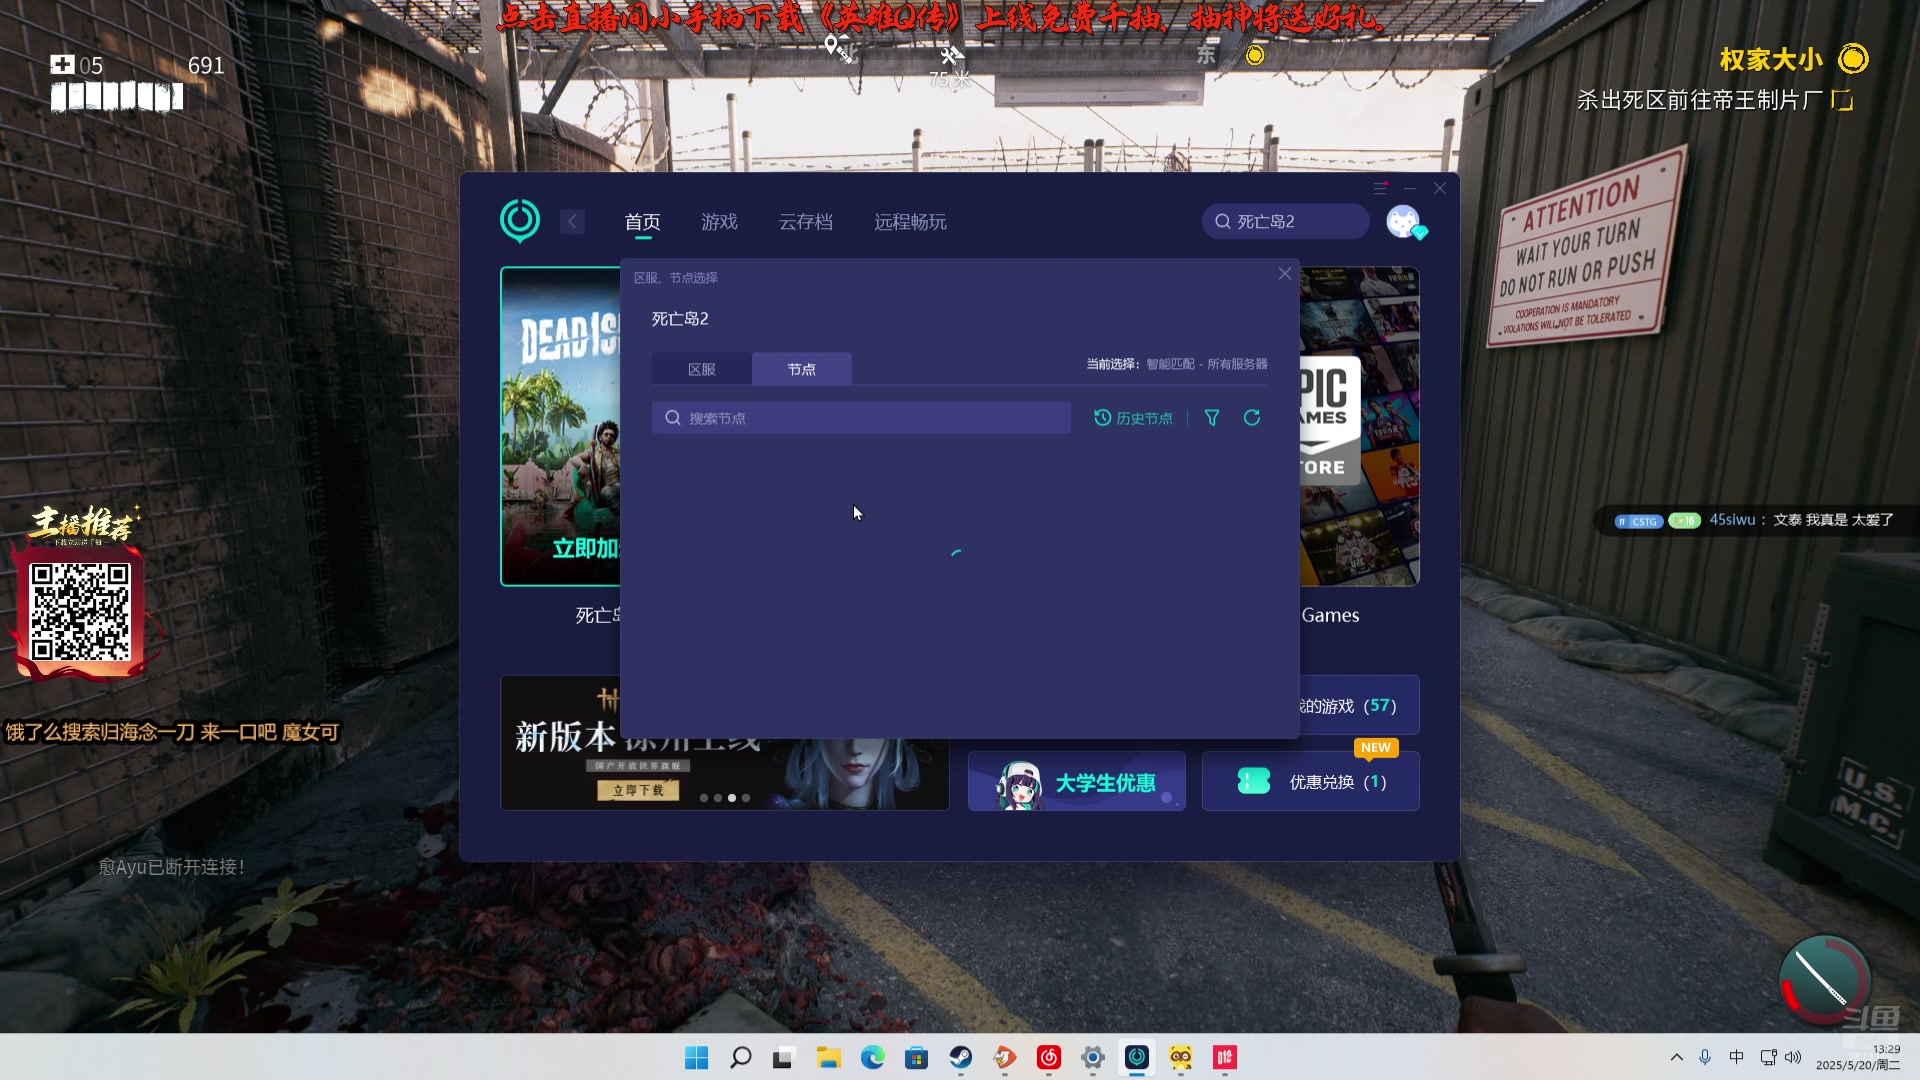Open Steam from the taskbar
This screenshot has height=1080, width=1920.
click(x=961, y=1058)
